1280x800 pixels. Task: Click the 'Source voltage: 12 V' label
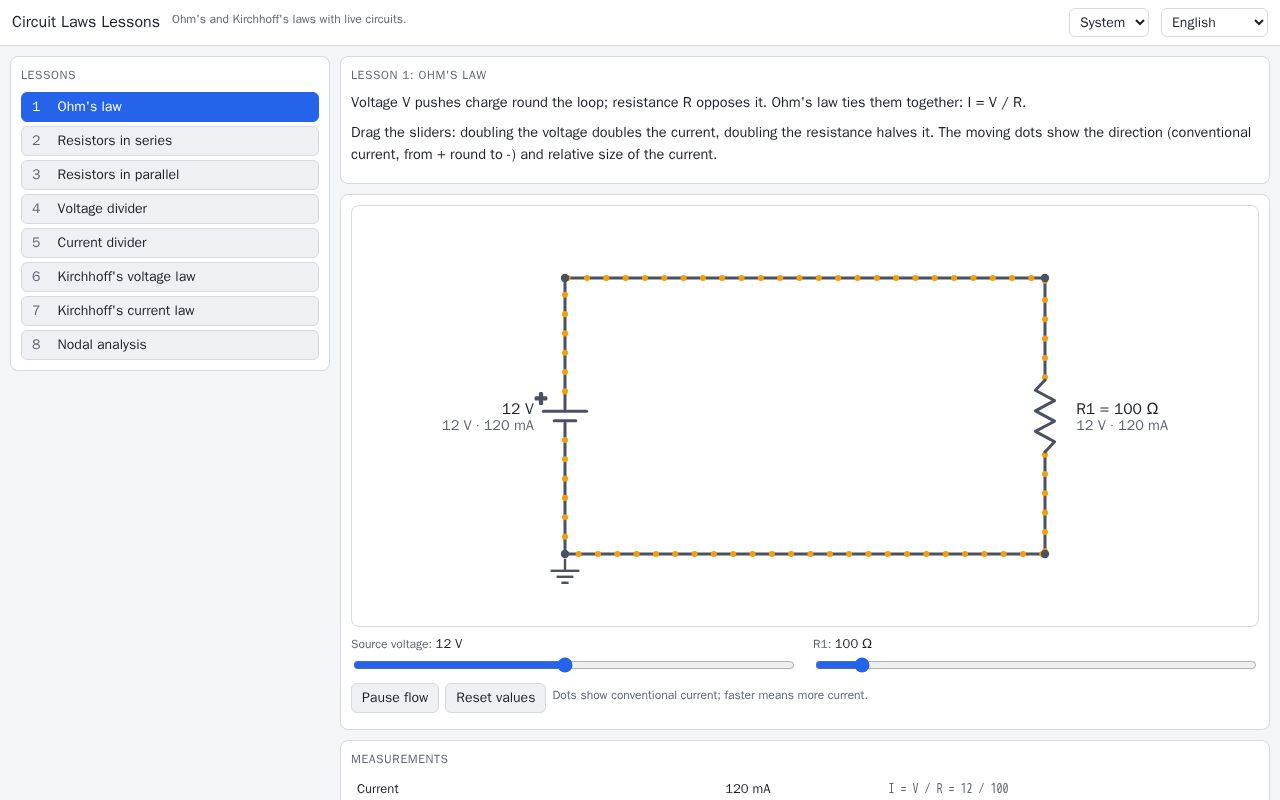(407, 644)
